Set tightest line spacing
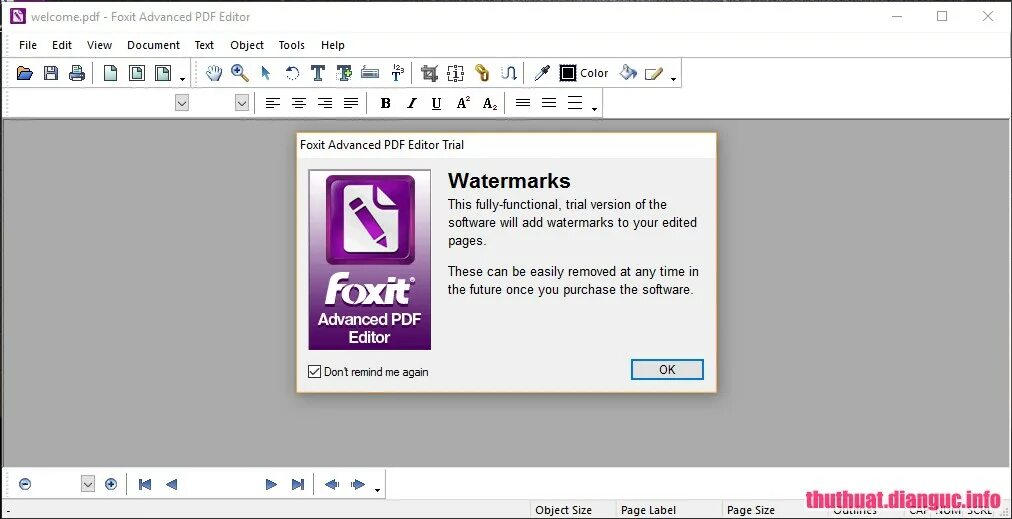The height and width of the screenshot is (519, 1012). click(523, 102)
